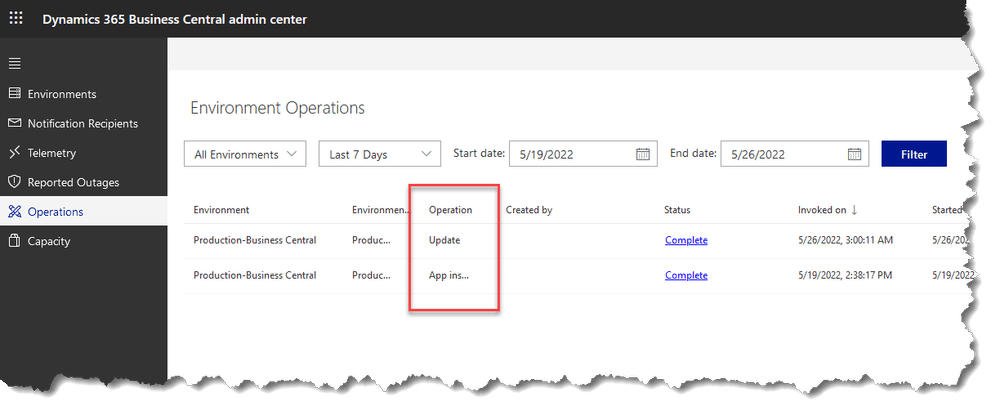Click the Notification Recipients envelope icon

(x=14, y=123)
